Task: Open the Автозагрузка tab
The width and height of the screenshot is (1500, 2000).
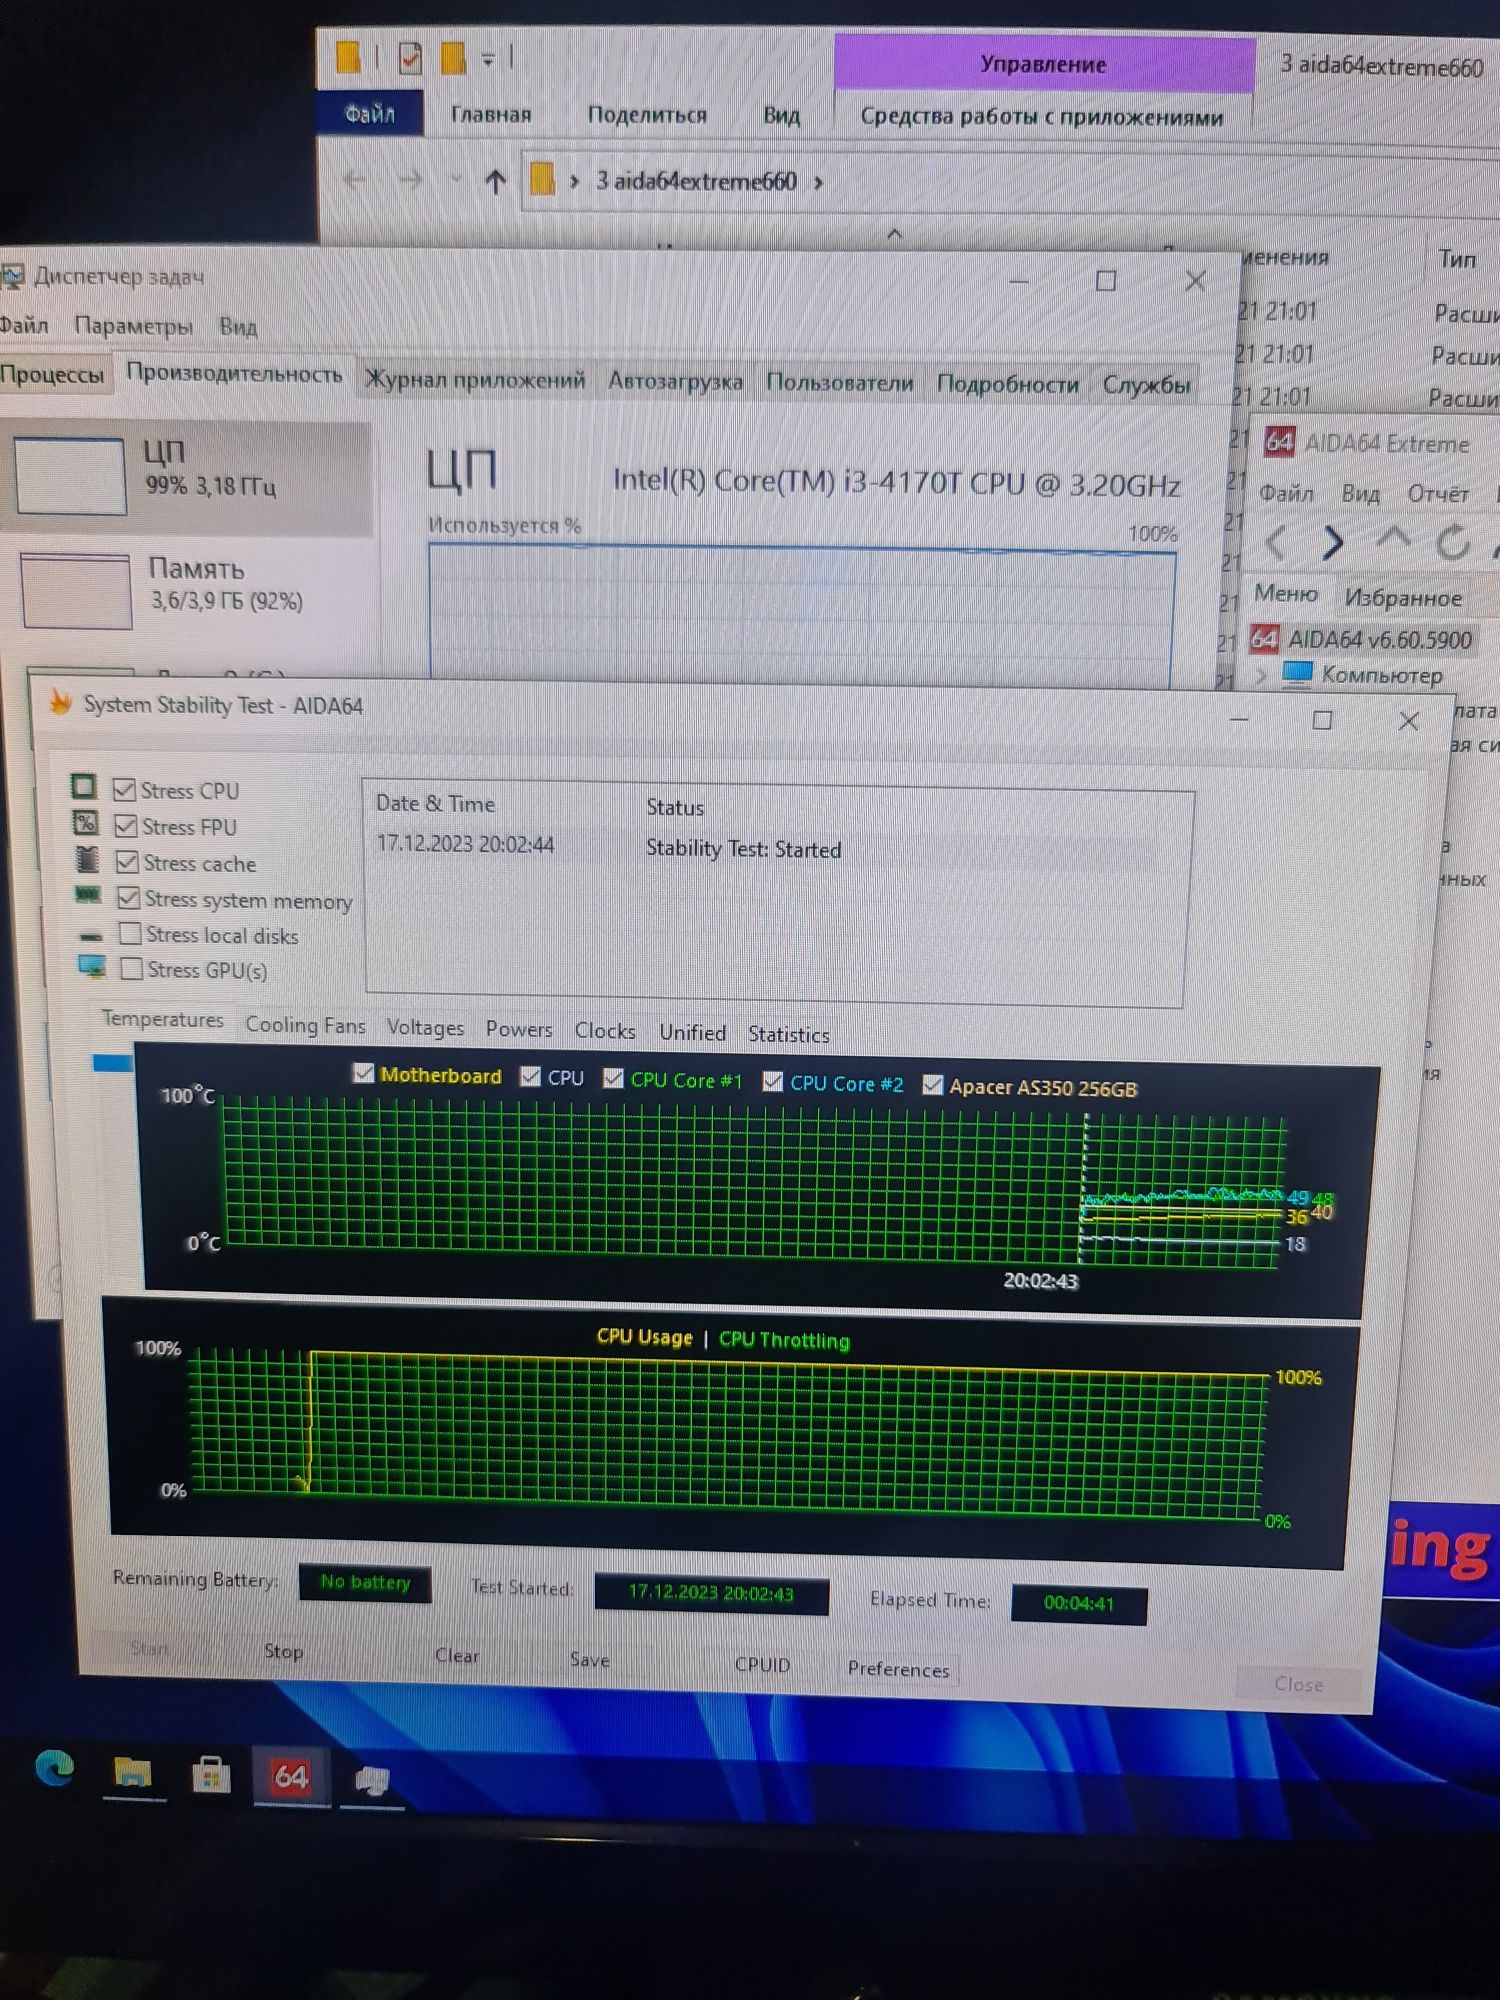Action: pos(675,382)
